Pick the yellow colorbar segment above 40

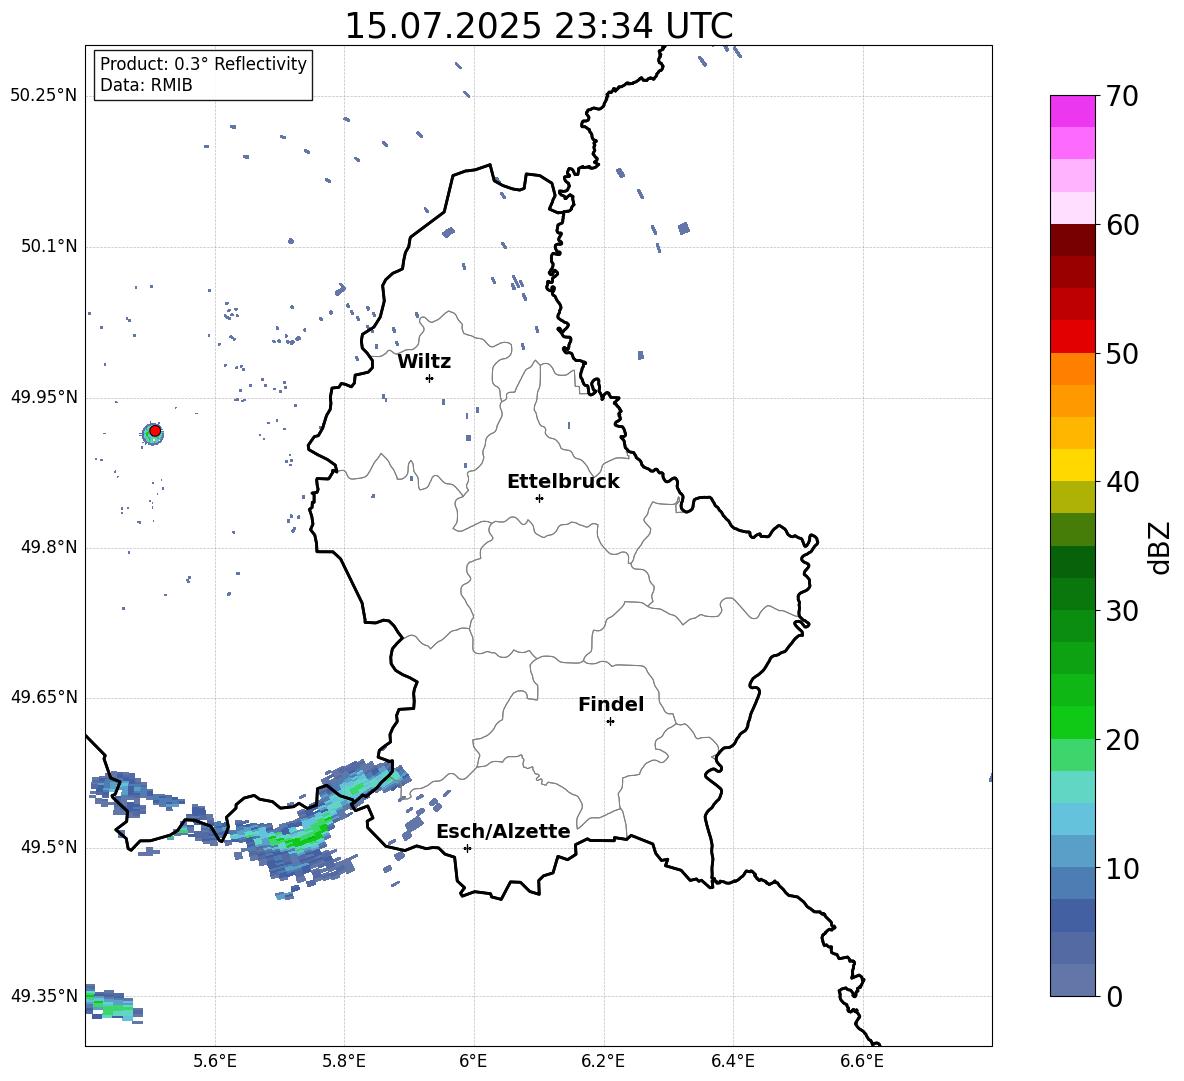[x=1073, y=465]
